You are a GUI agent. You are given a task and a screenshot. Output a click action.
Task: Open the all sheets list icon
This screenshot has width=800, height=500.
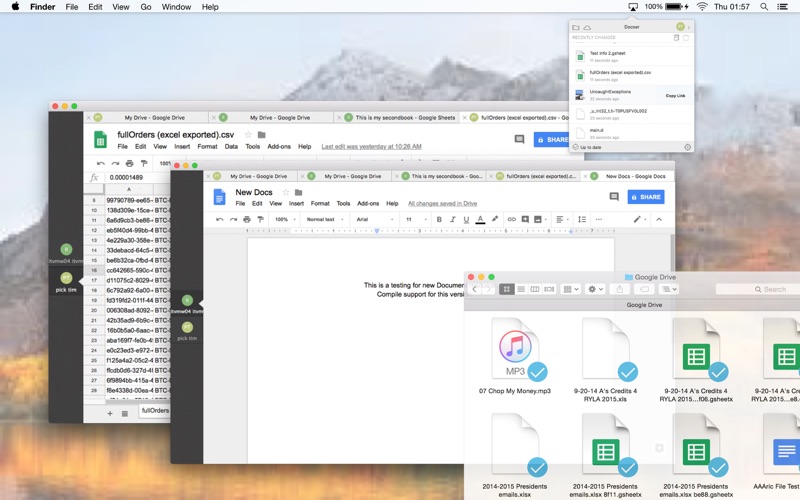[x=124, y=413]
